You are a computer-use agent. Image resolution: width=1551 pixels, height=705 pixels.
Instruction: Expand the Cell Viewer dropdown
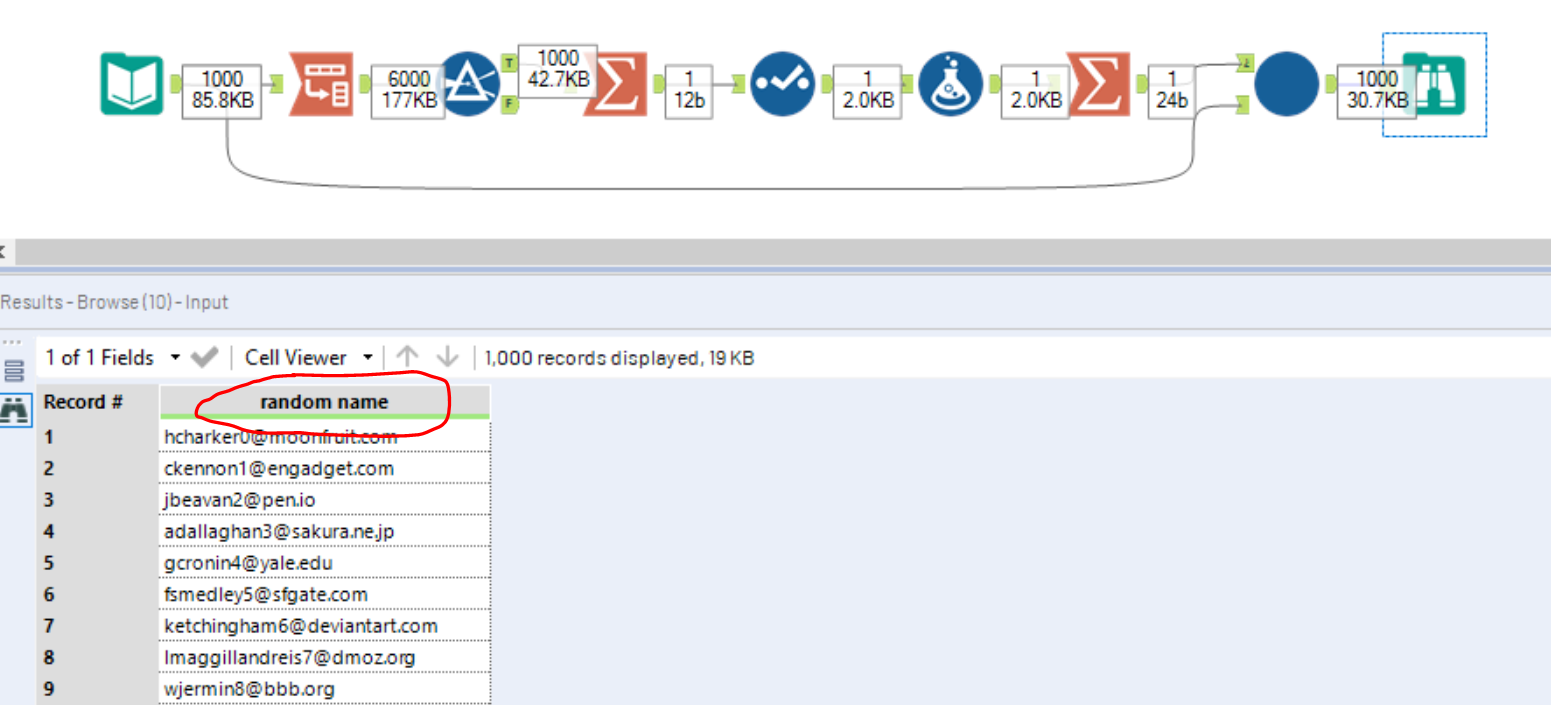(368, 357)
